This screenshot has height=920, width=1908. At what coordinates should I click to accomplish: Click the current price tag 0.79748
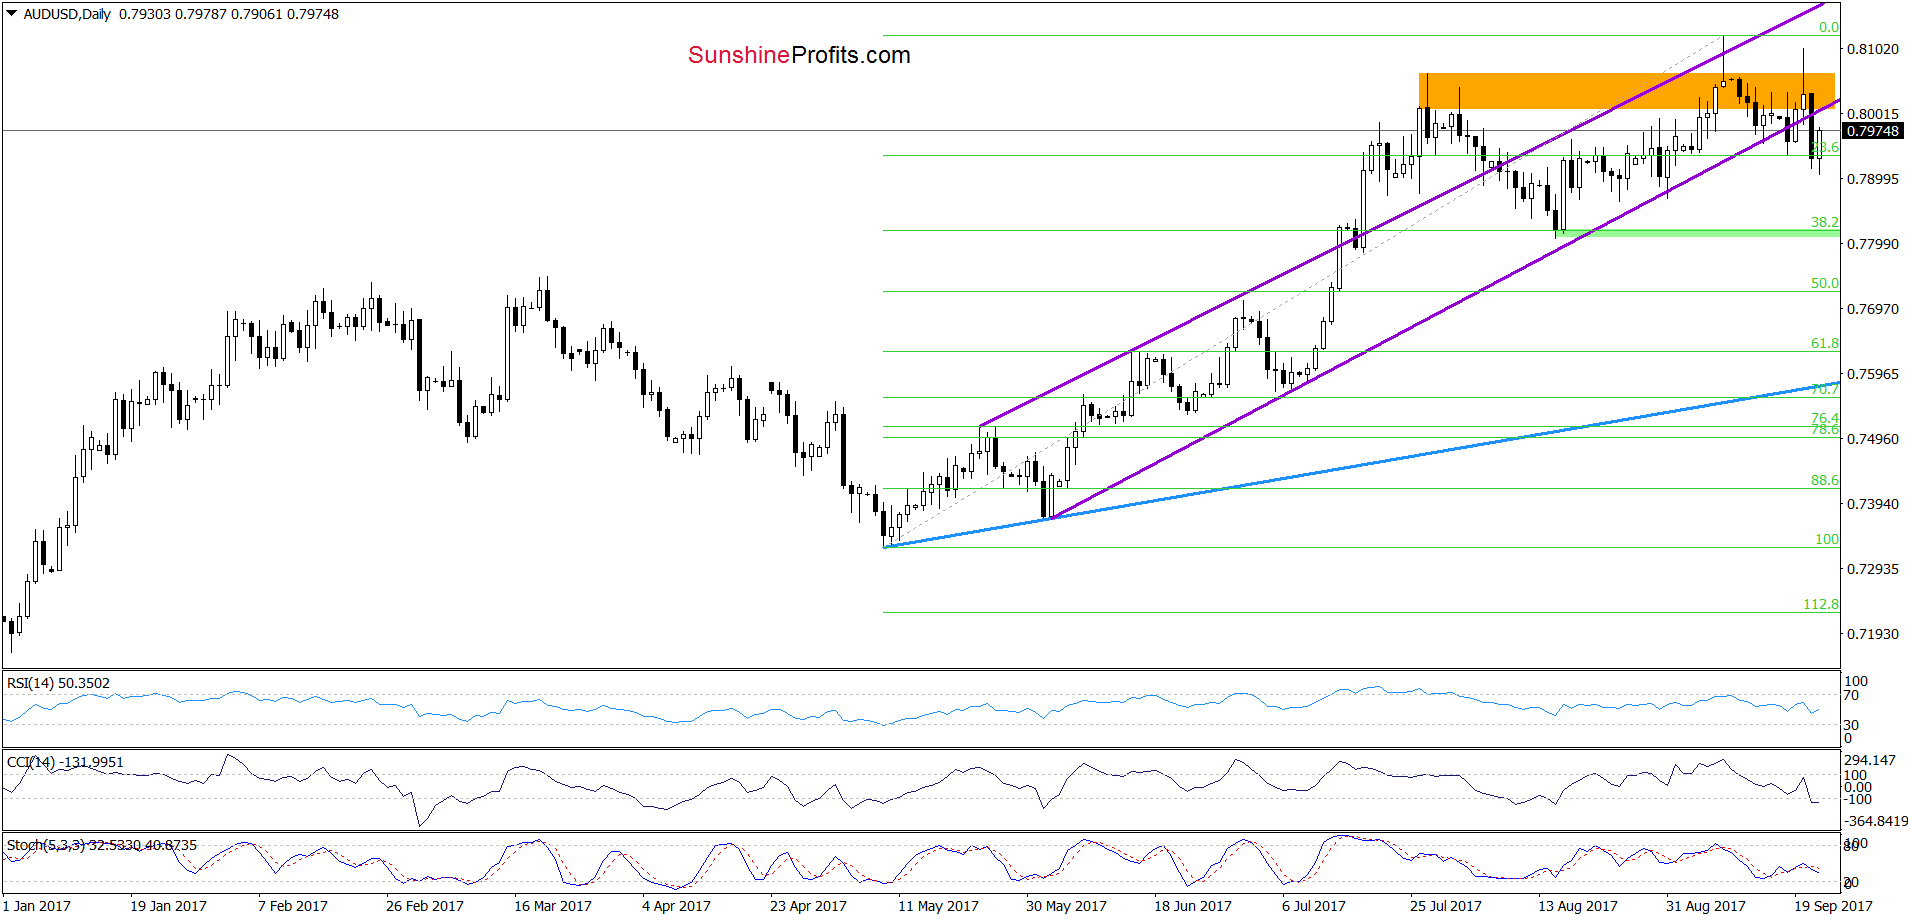[x=1872, y=131]
